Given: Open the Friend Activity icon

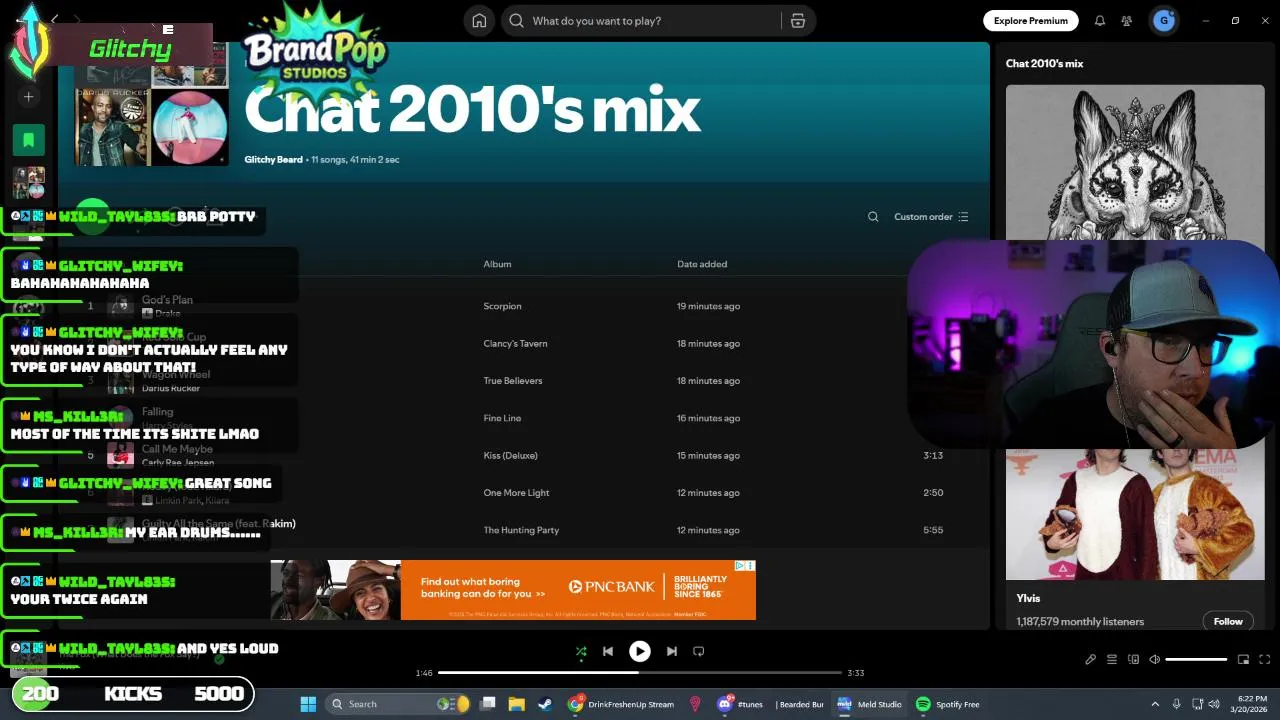Looking at the screenshot, I should click(1127, 21).
